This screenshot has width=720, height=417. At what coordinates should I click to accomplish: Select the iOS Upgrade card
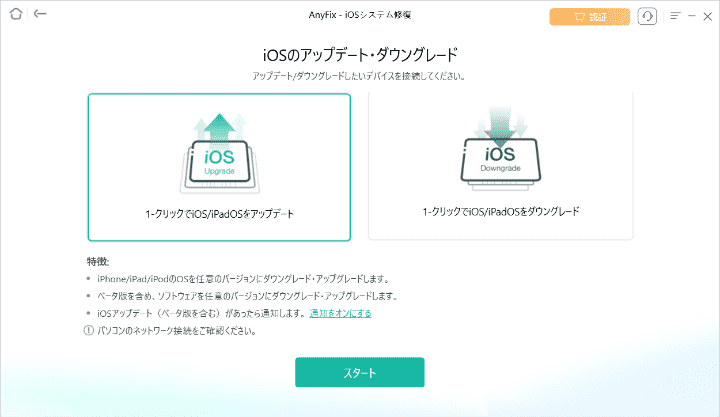(x=219, y=167)
